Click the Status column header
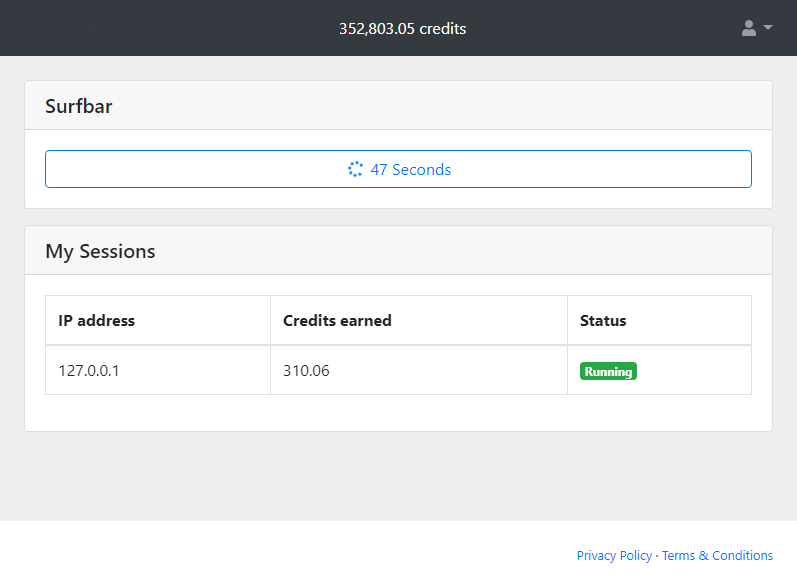 [603, 321]
